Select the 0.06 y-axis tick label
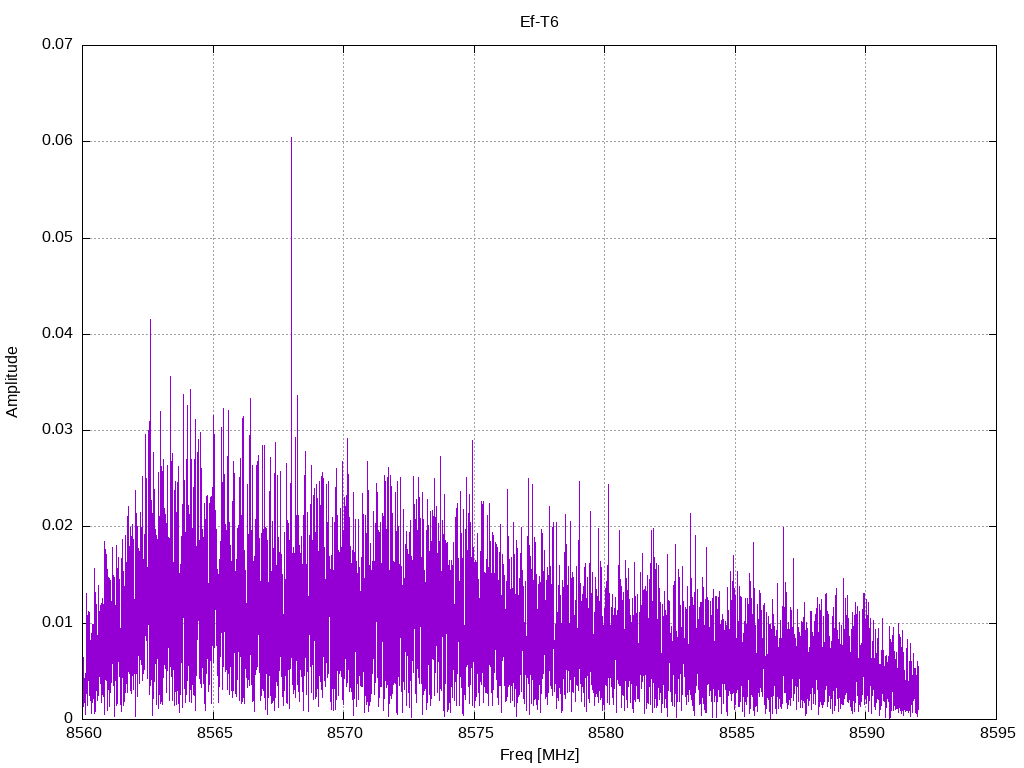1024x768 pixels. pos(57,141)
